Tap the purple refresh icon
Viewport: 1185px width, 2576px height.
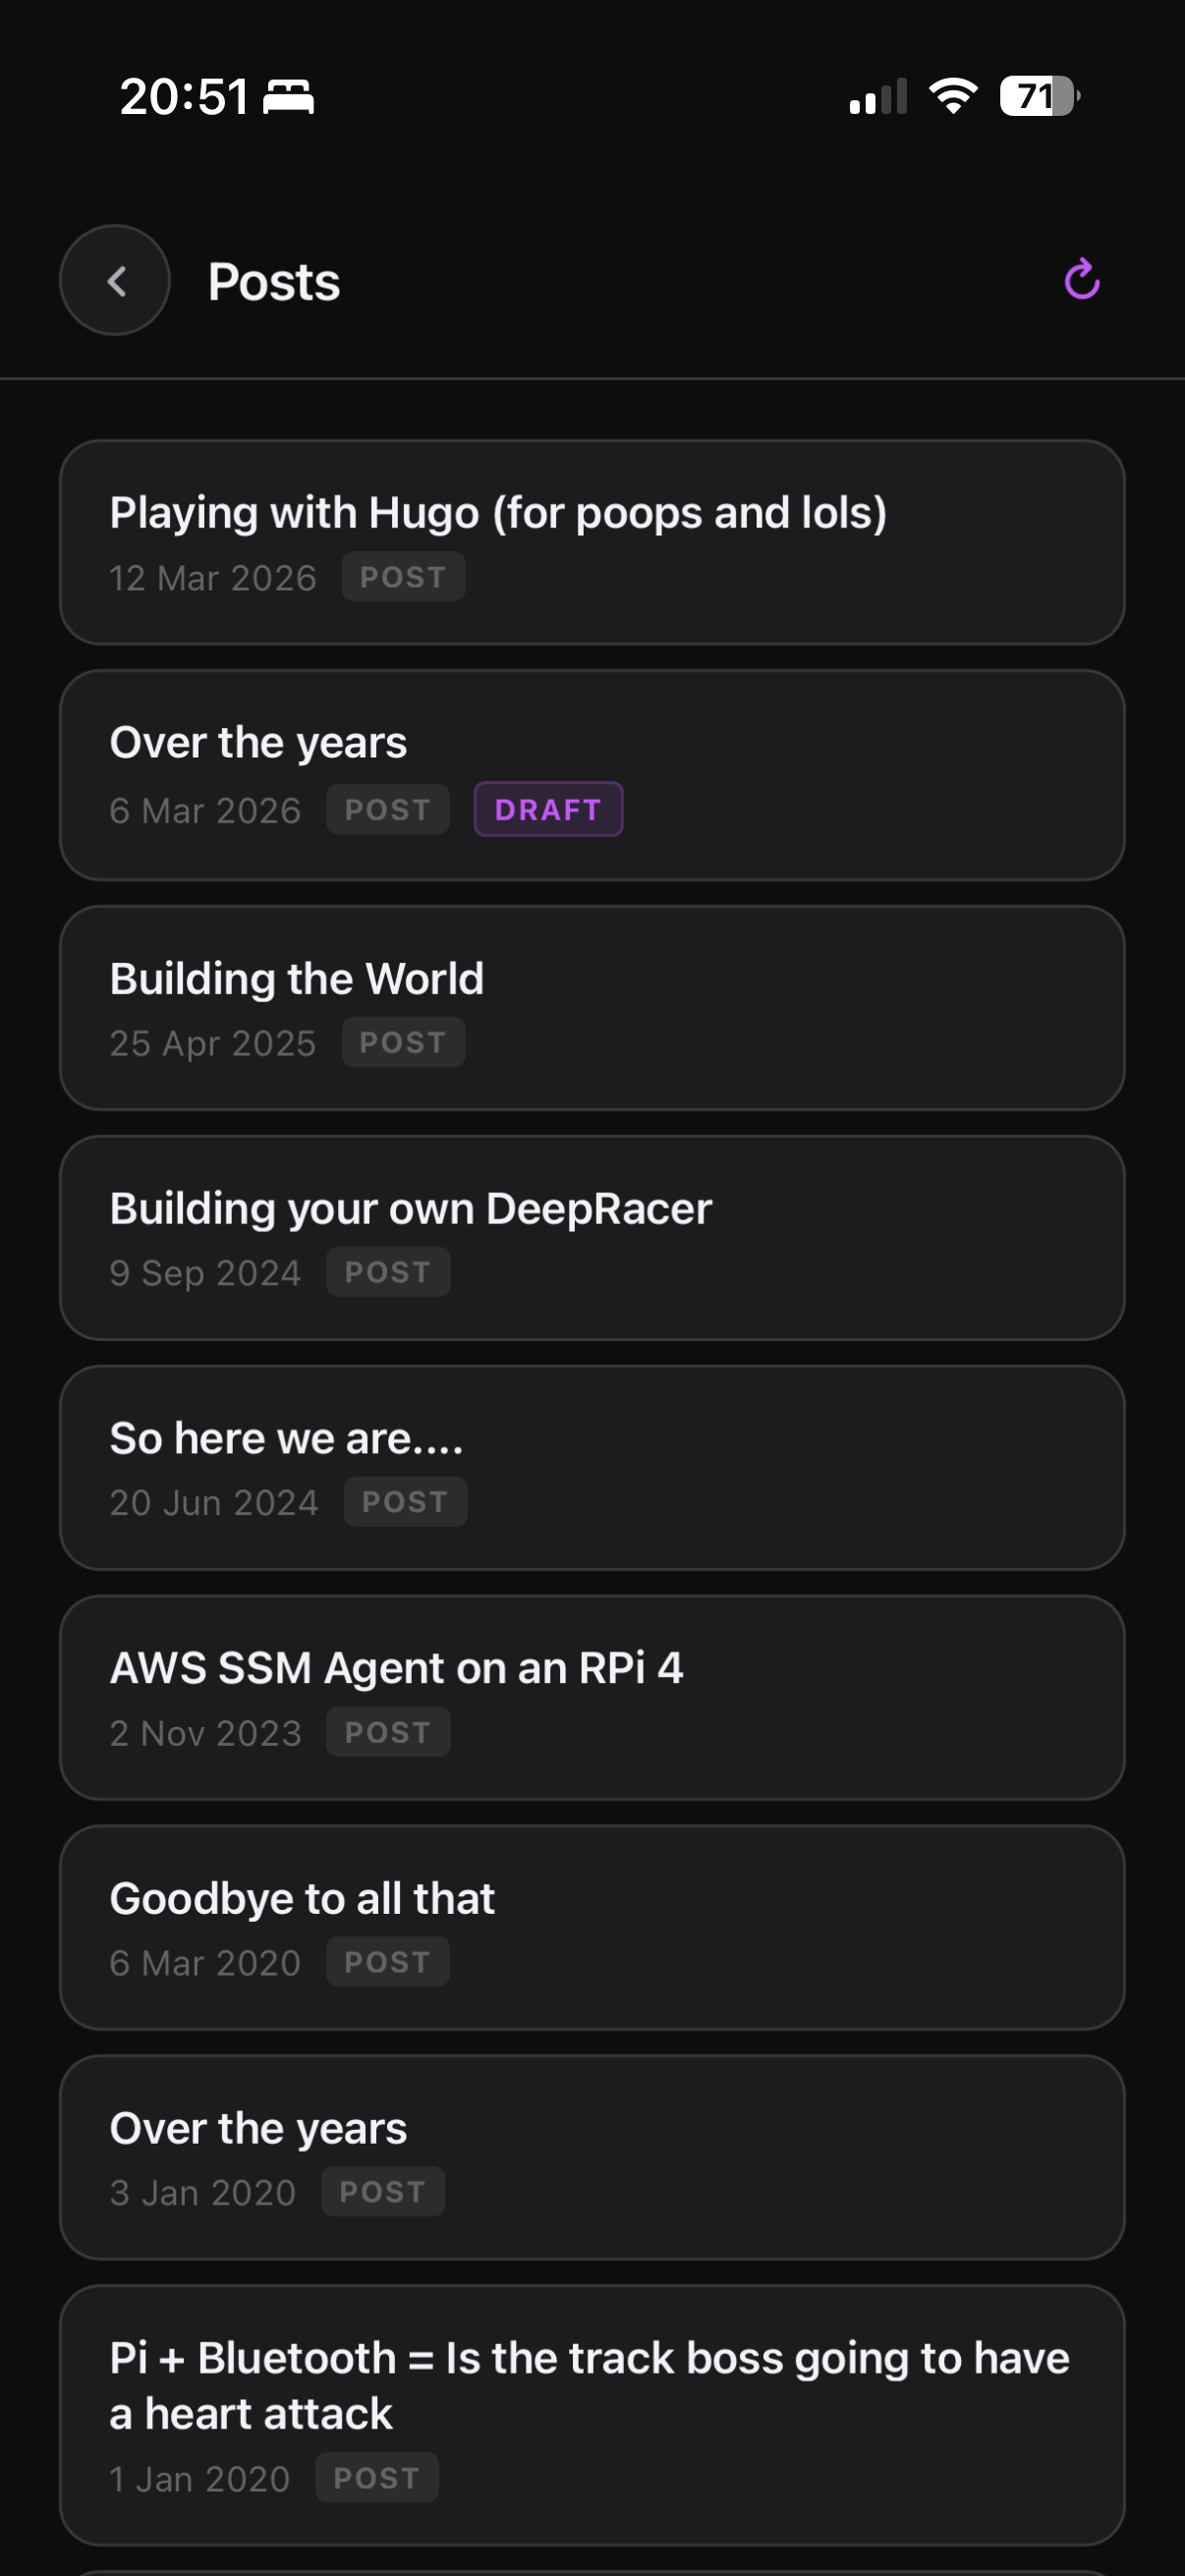pos(1081,280)
